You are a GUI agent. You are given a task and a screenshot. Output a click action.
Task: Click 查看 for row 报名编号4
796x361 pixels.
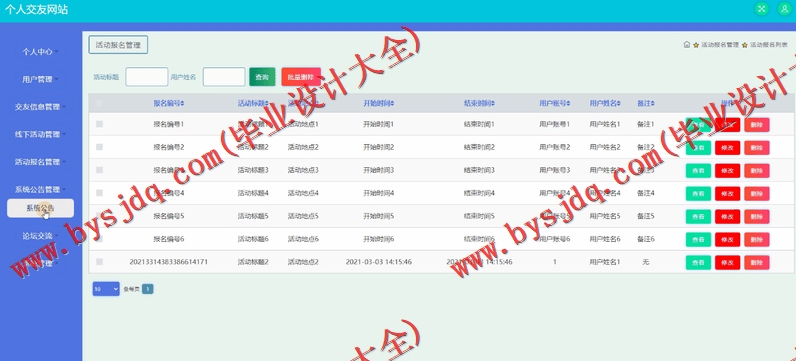[x=699, y=193]
